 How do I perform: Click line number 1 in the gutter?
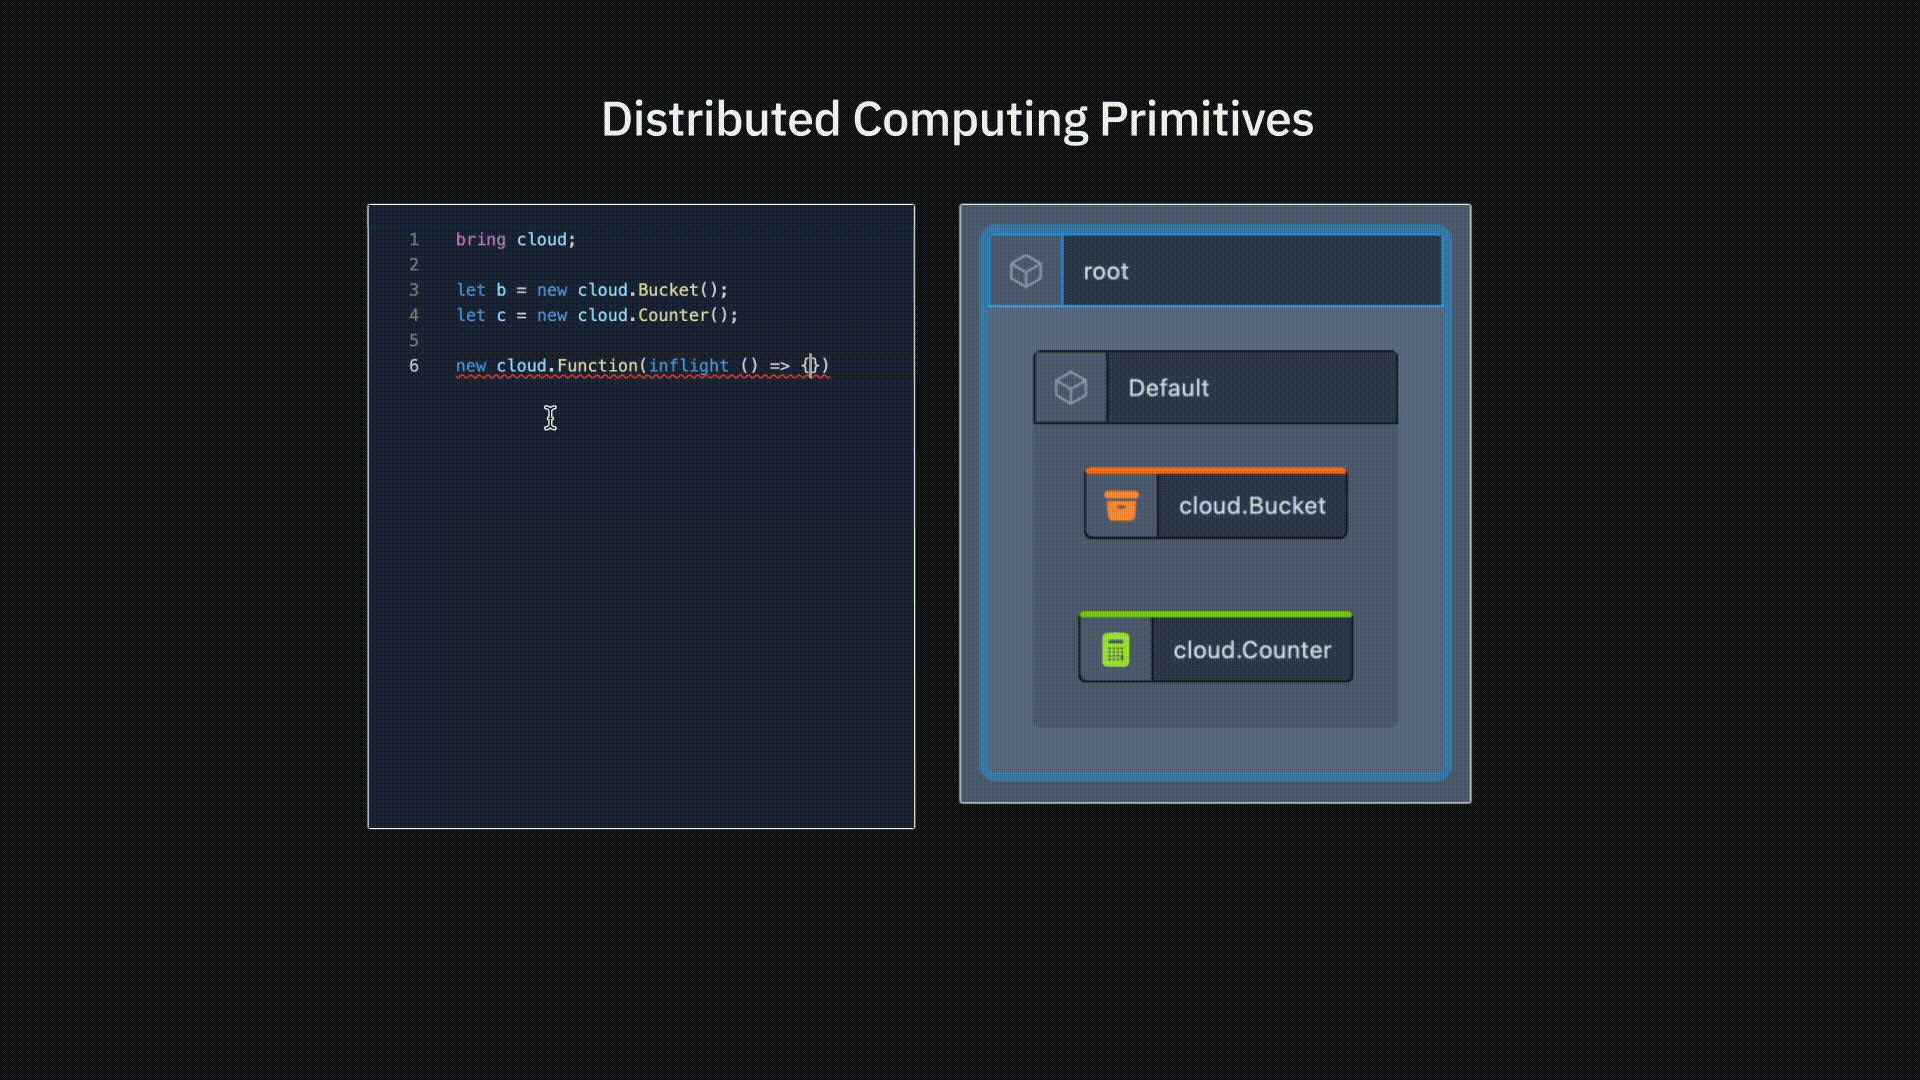coord(414,240)
